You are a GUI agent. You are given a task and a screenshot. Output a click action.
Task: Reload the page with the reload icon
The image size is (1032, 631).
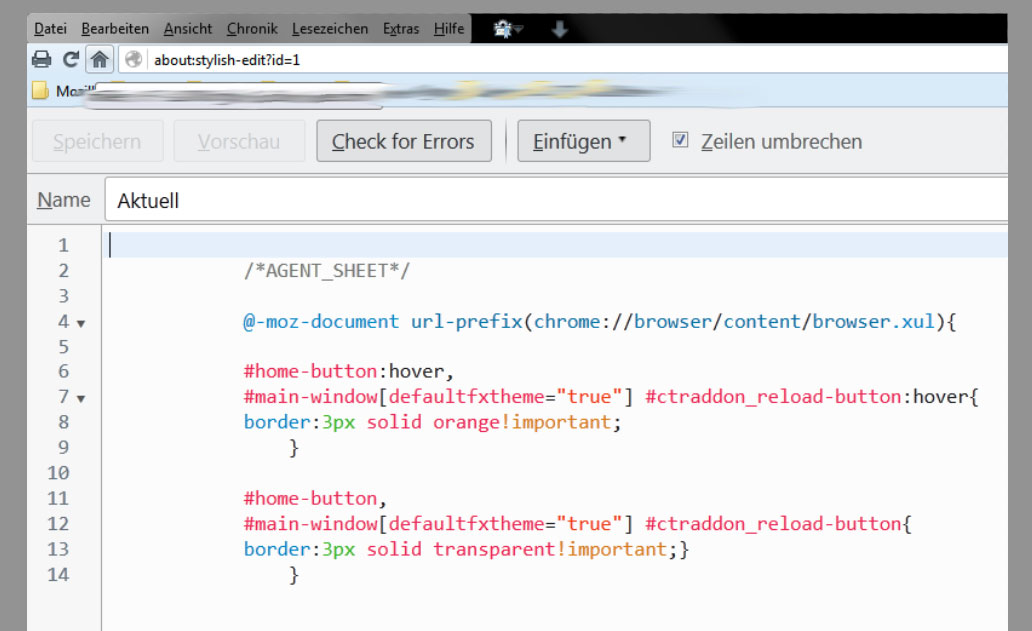click(71, 60)
